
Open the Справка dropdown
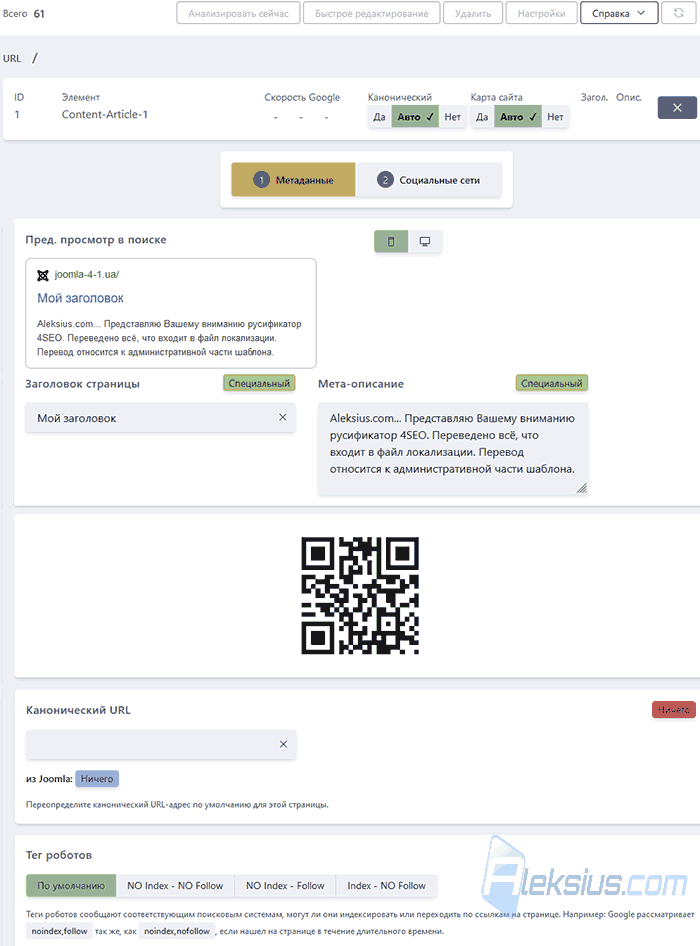click(x=619, y=13)
